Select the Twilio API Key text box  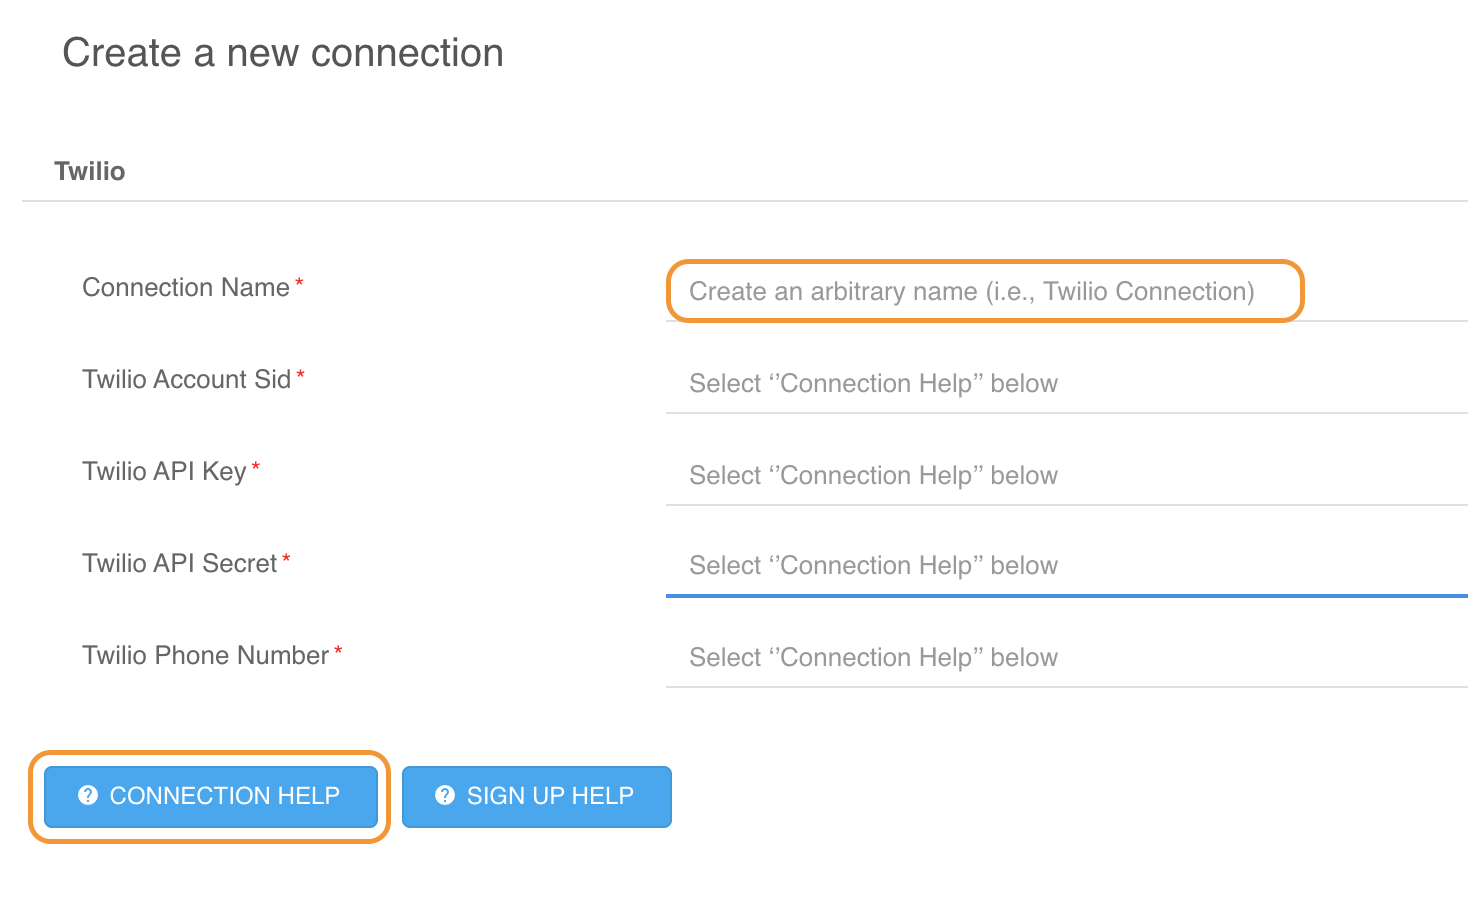click(1065, 476)
